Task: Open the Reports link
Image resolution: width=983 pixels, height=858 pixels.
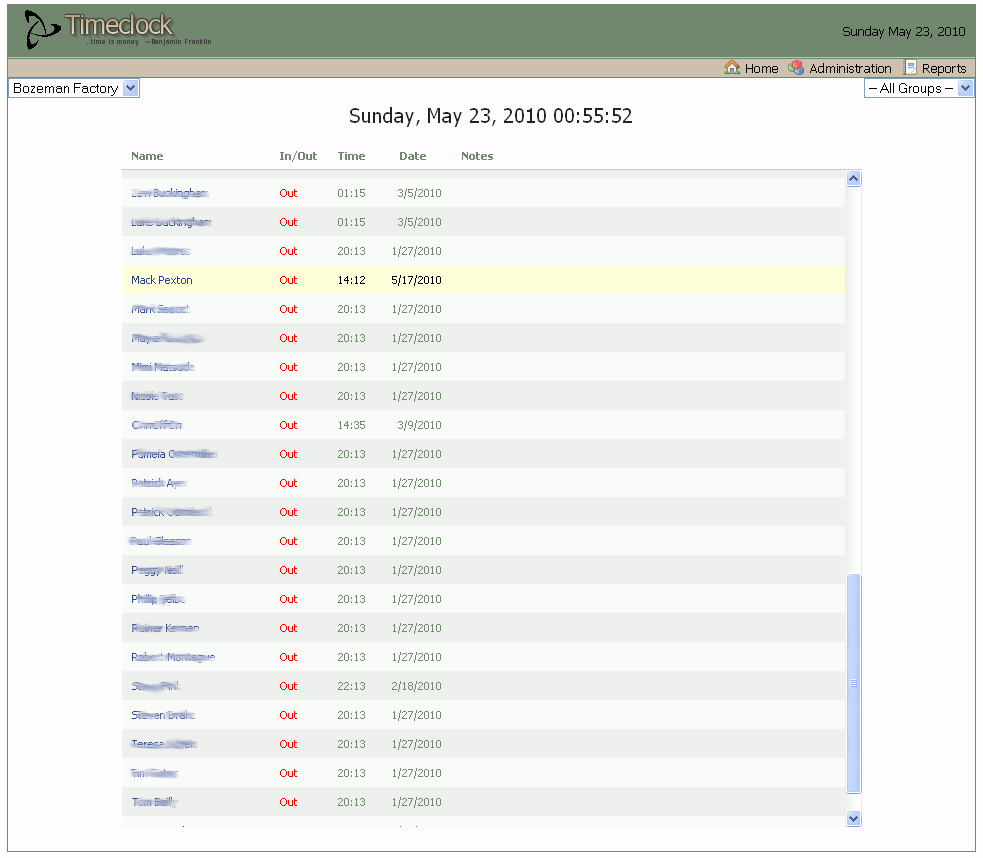Action: [944, 68]
